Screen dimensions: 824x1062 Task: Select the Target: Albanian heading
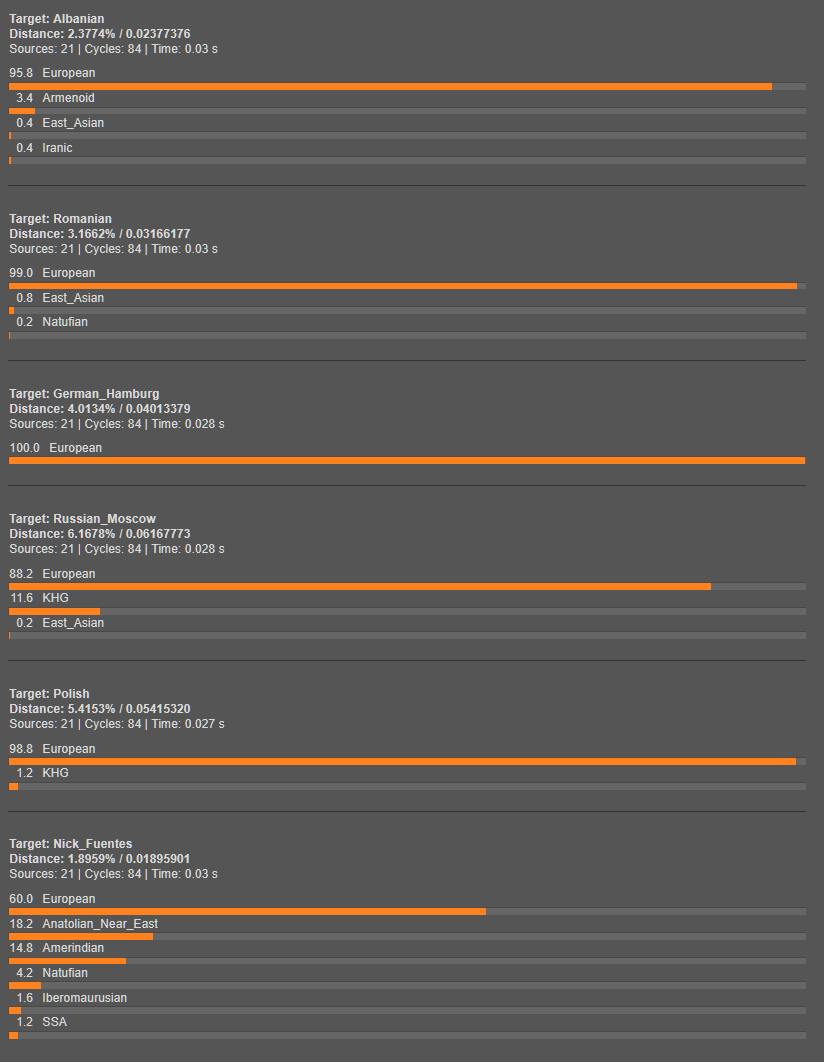57,19
